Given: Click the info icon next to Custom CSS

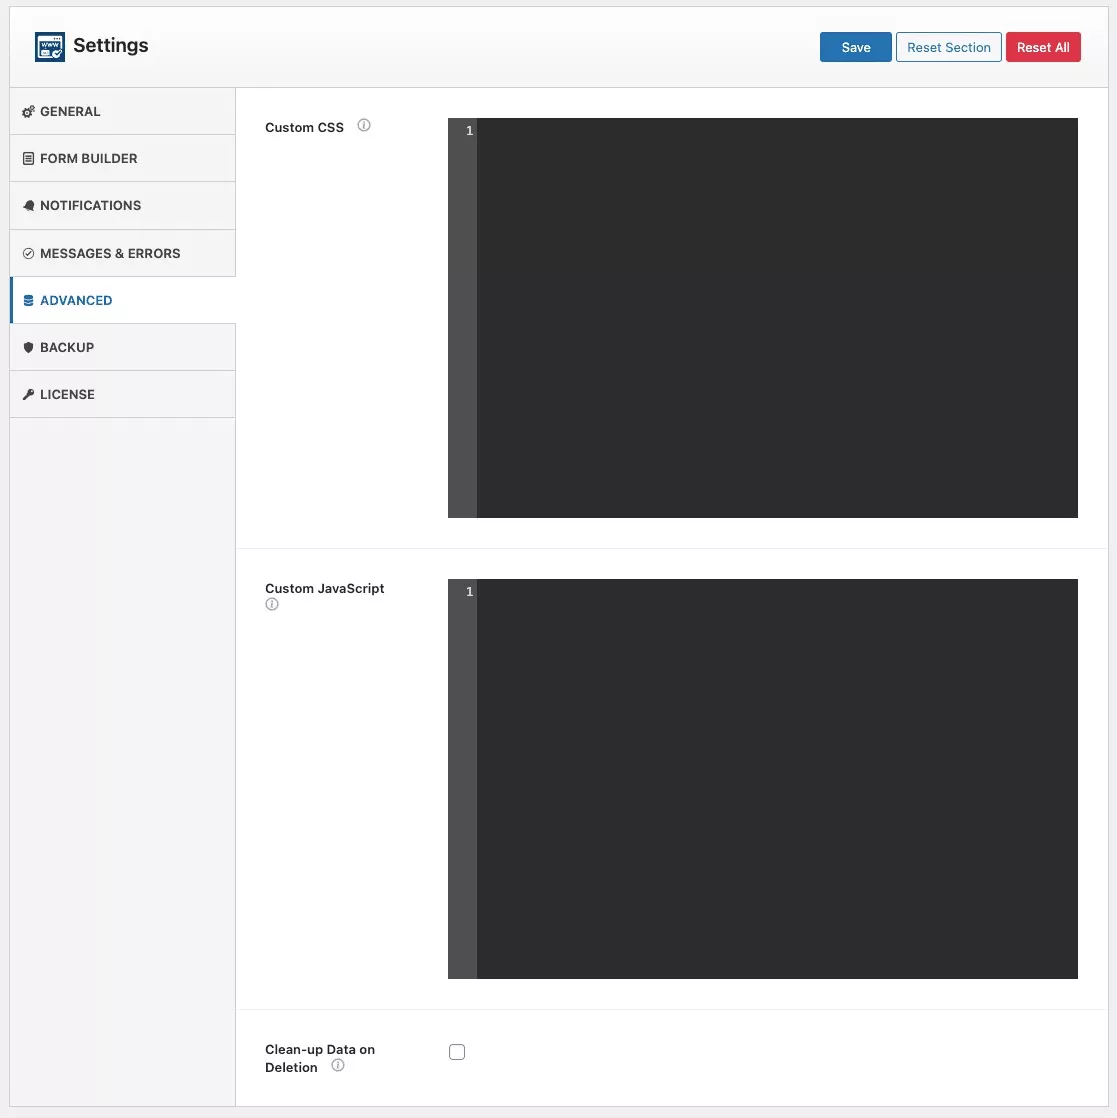Looking at the screenshot, I should tap(364, 126).
